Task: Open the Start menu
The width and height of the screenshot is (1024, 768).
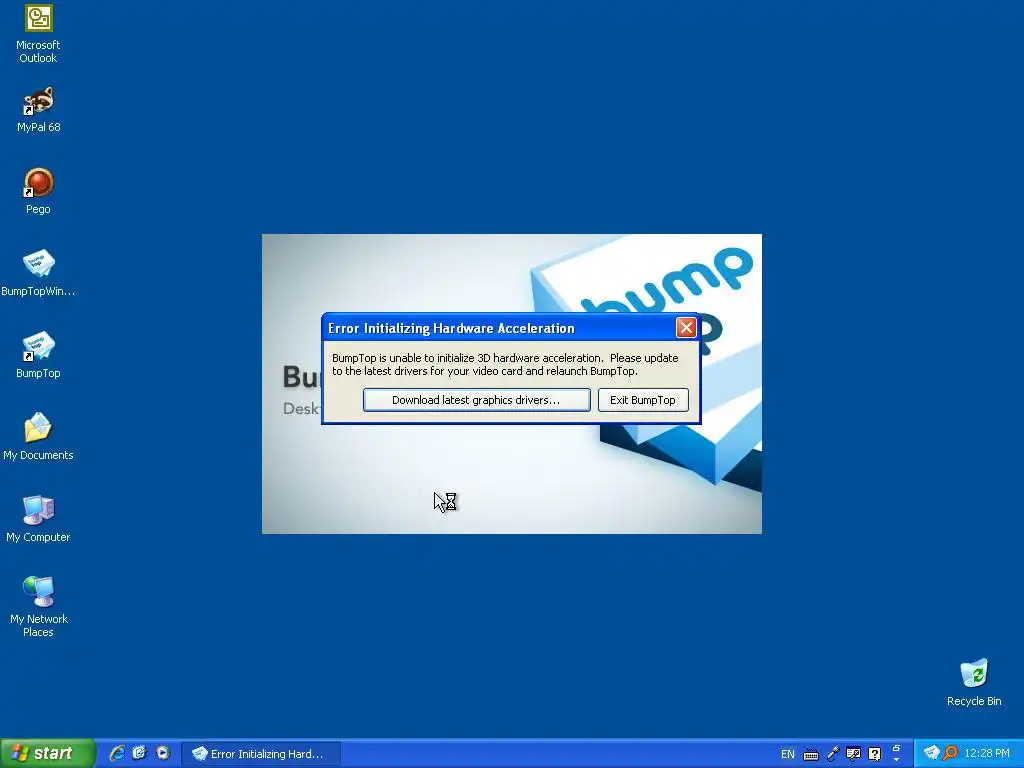Action: (x=48, y=753)
